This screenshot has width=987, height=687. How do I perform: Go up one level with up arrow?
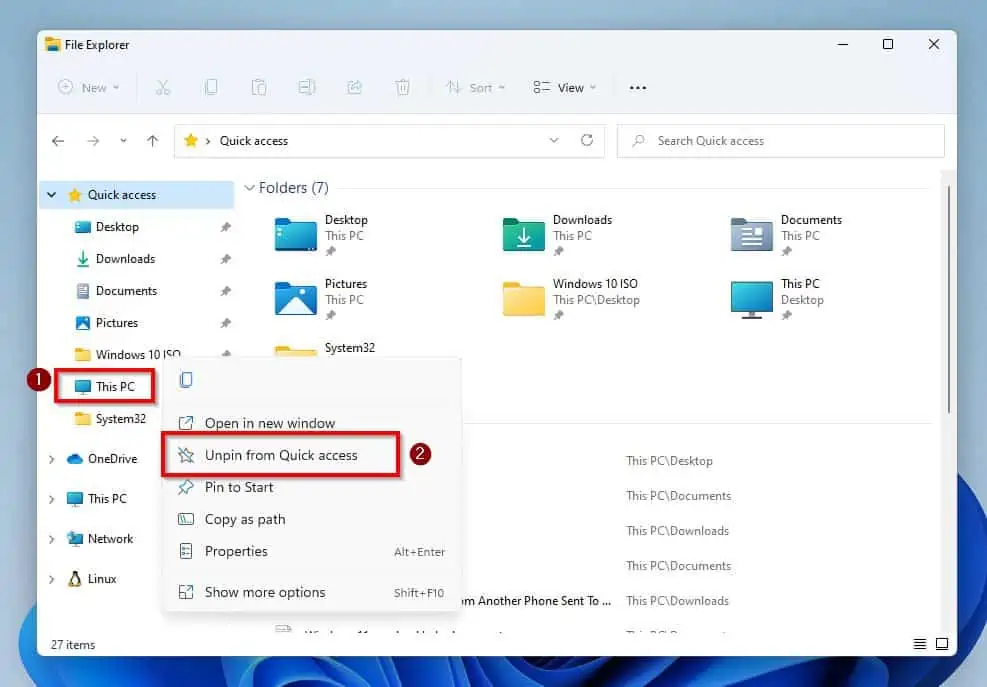point(152,141)
